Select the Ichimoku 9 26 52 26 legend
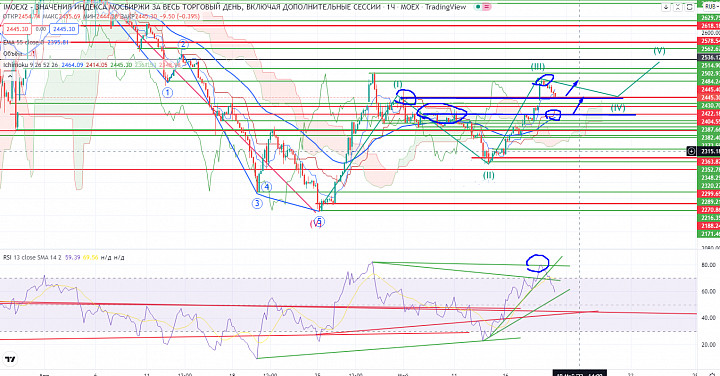This screenshot has height=376, width=720. (x=32, y=65)
